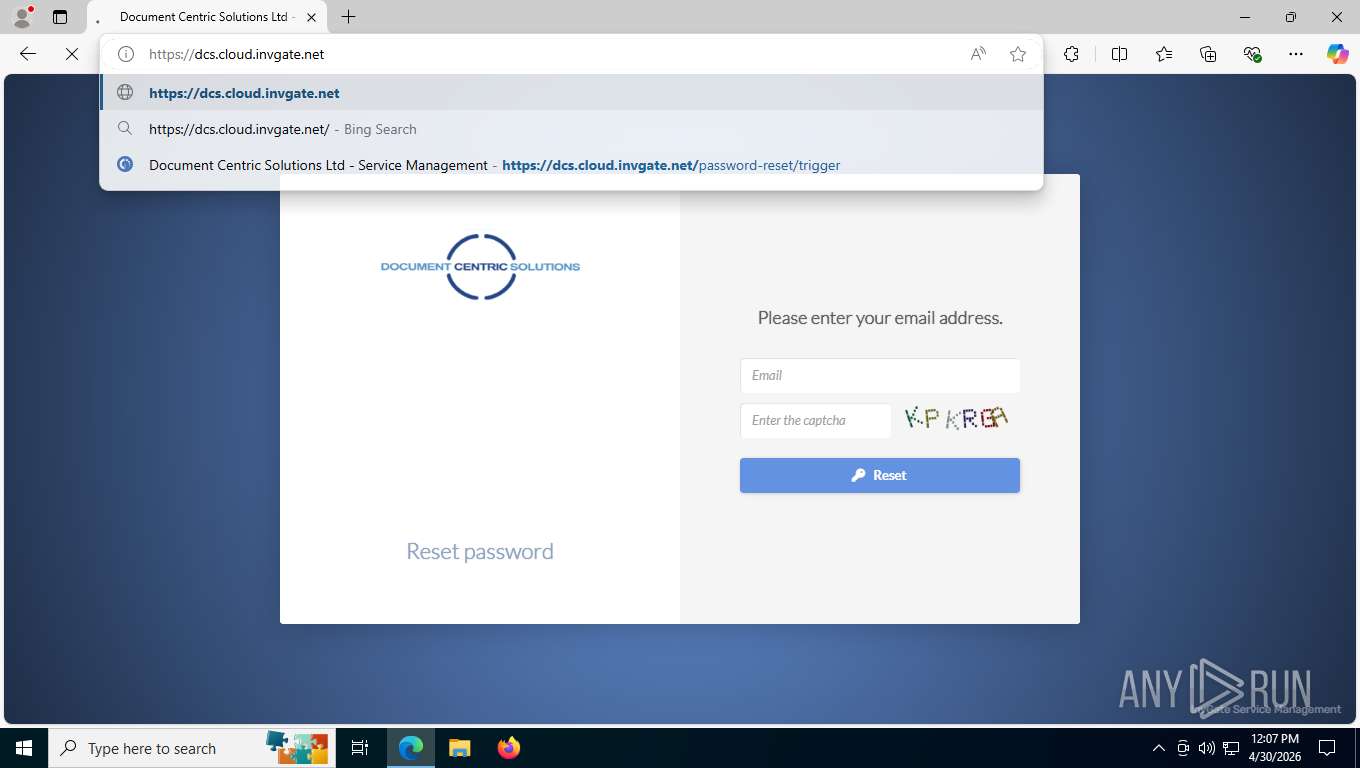Click the address bar URL text

[x=237, y=54]
